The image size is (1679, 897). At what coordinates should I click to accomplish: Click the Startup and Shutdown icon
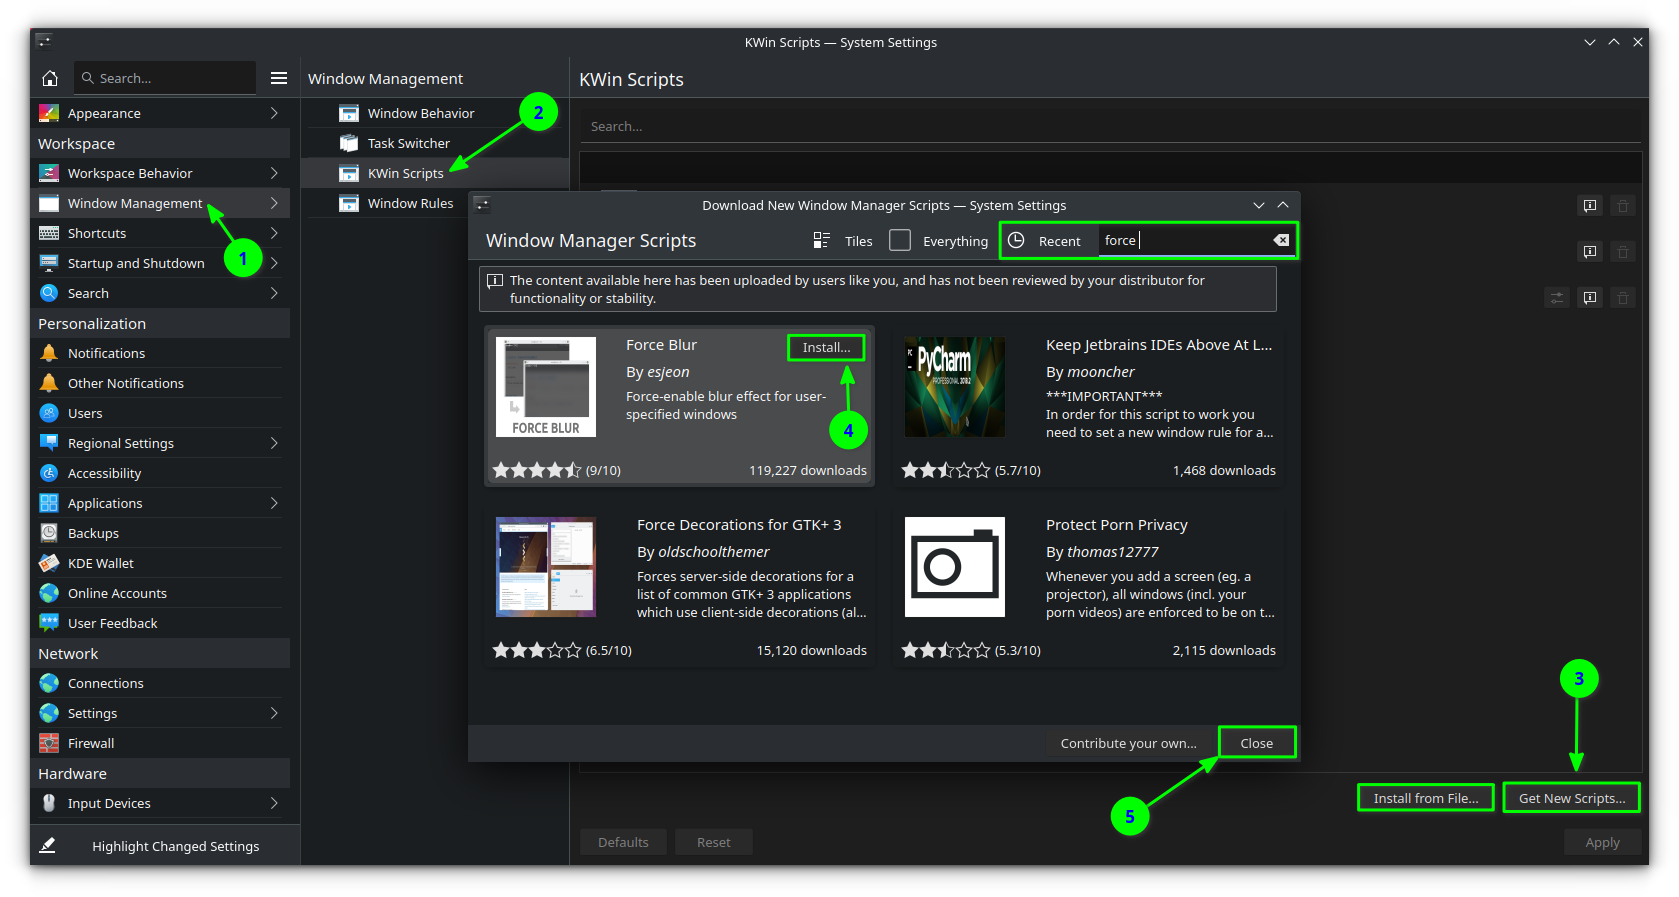[49, 263]
